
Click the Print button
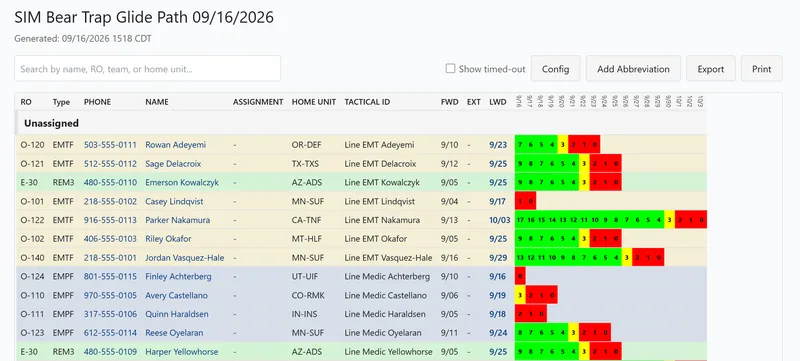(x=761, y=68)
